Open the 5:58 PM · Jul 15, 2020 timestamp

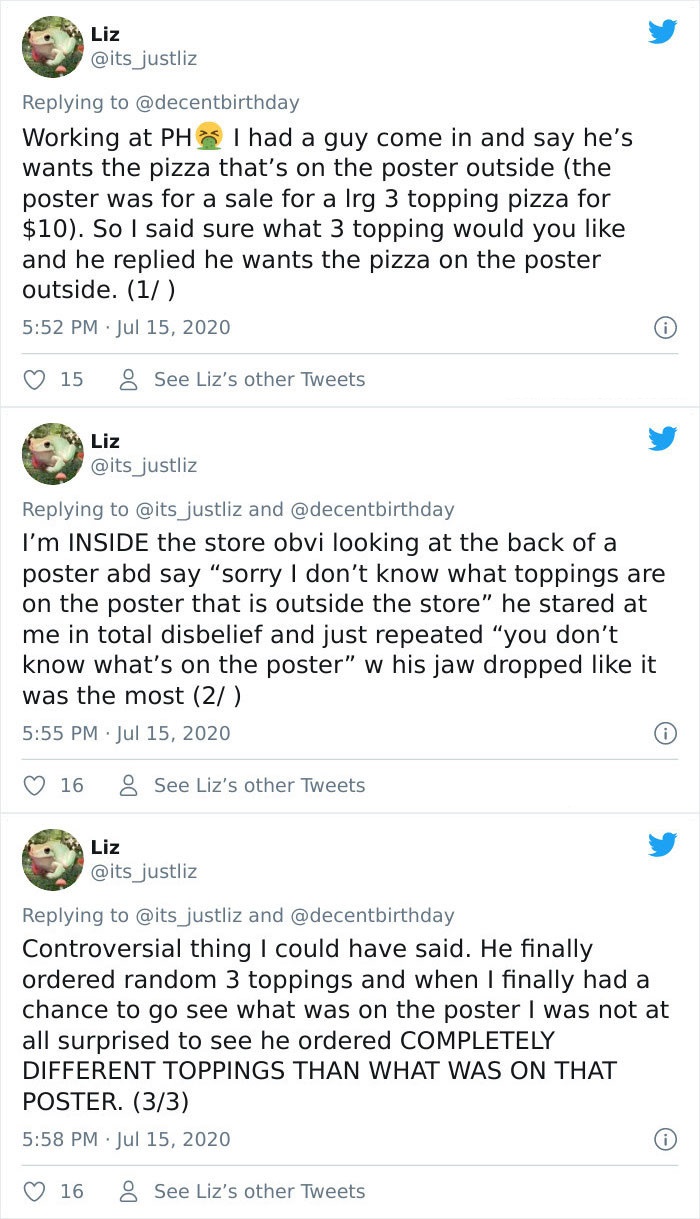tap(126, 1139)
